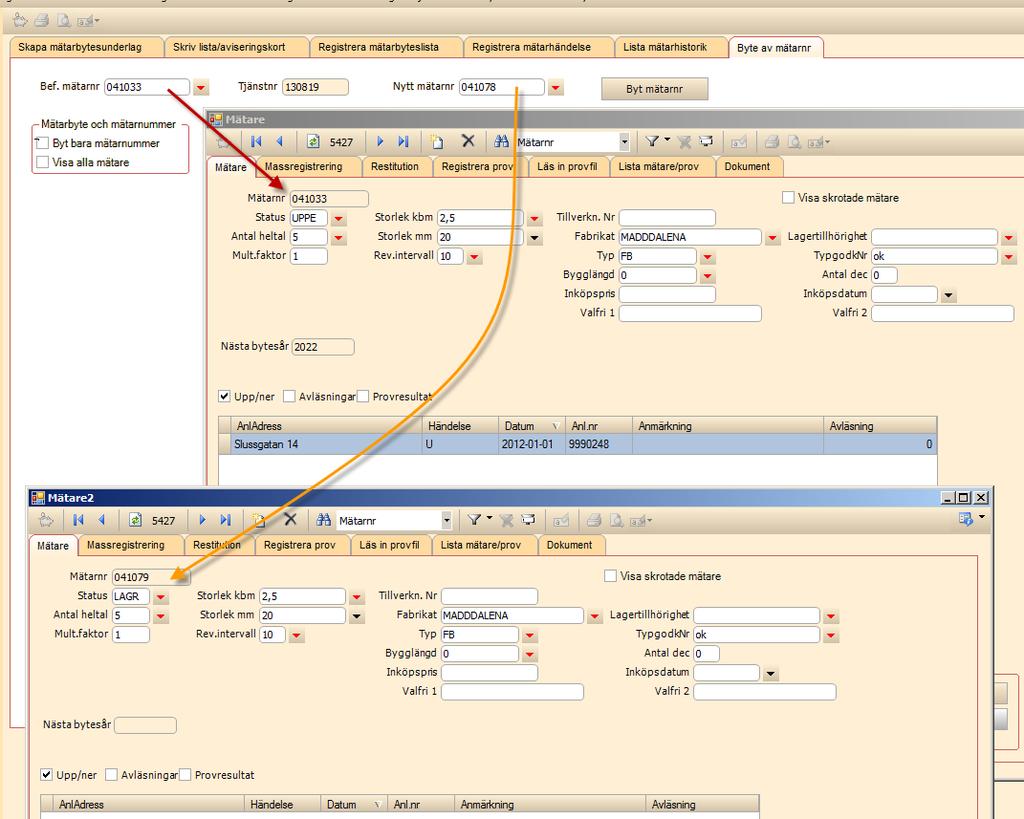Viewport: 1024px width, 819px height.
Task: Toggle Visa alla mätare checkbox
Action: coord(42,162)
